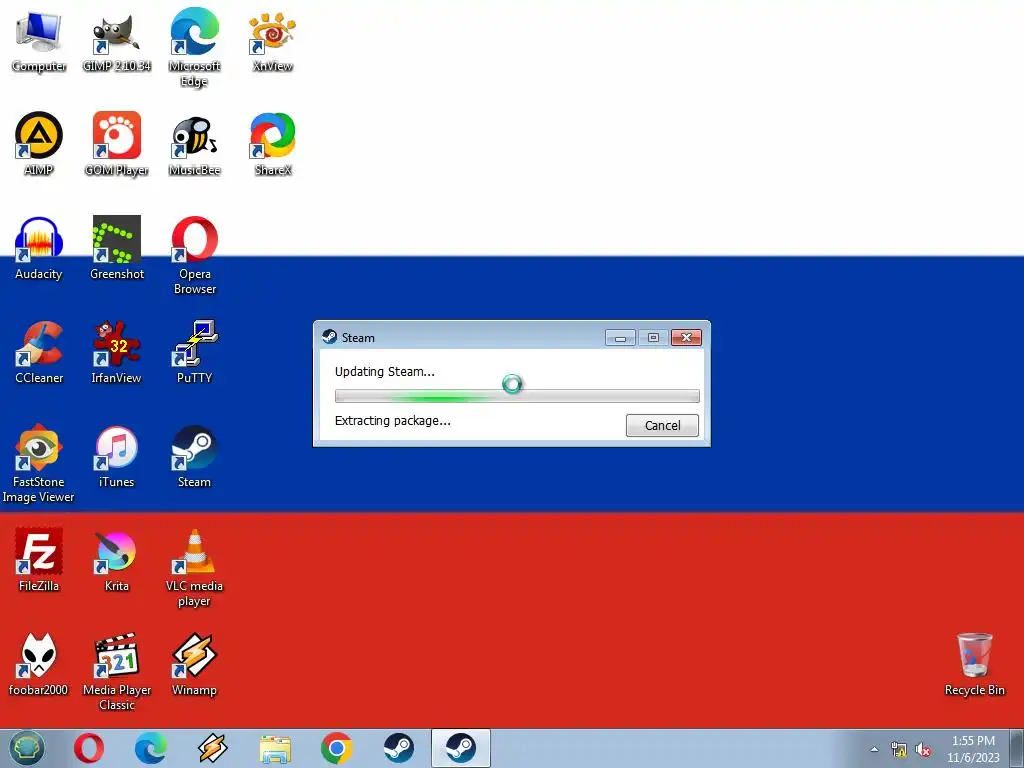Open Windows Explorer from the taskbar
This screenshot has height=768, width=1024.
[275, 748]
